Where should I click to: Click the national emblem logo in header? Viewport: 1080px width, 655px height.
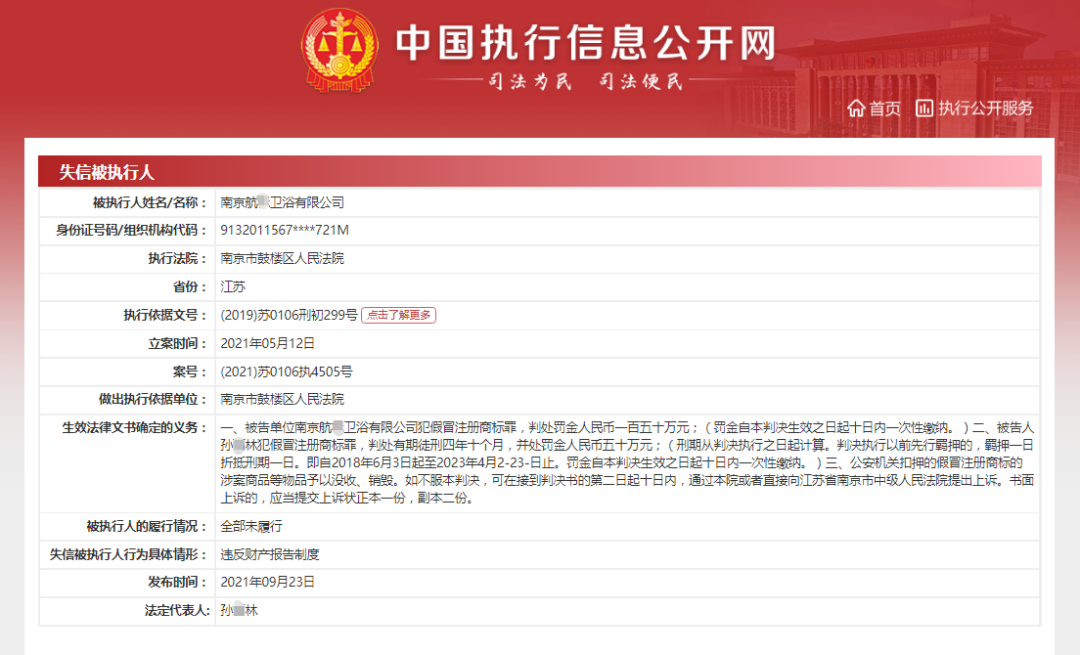point(340,50)
